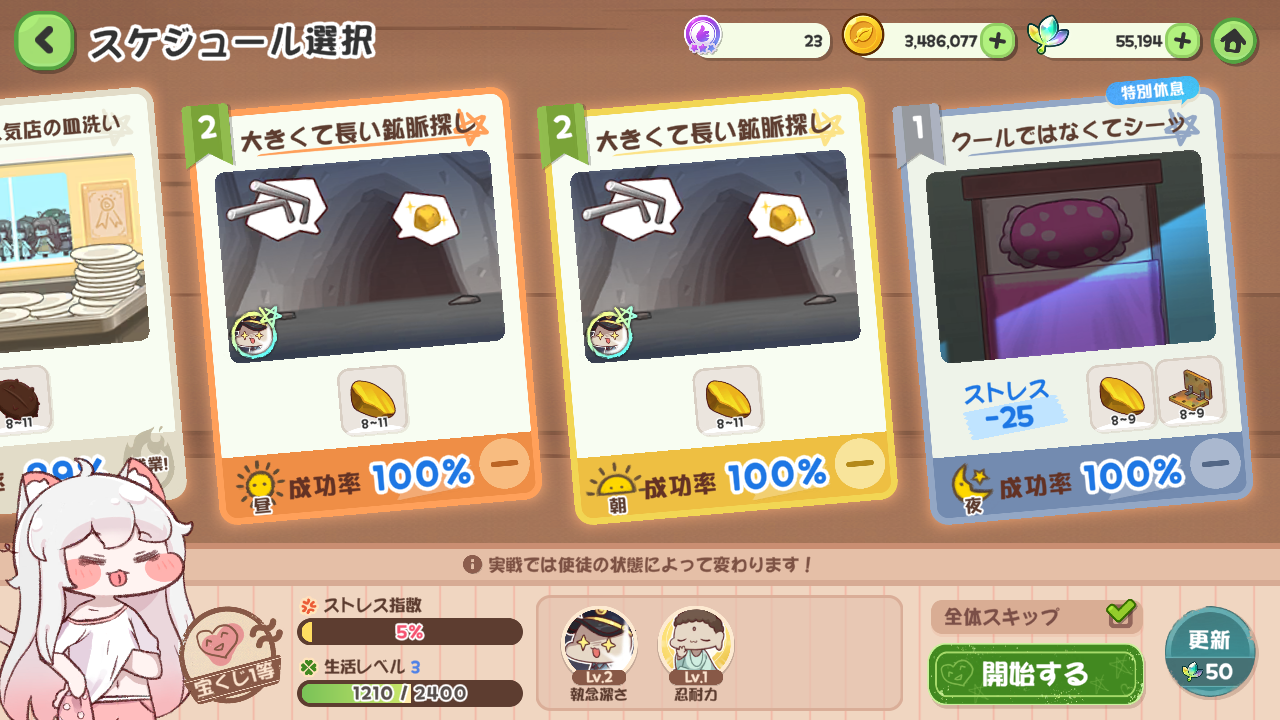Add more crystal gems with plus button
The width and height of the screenshot is (1280, 720).
pos(1182,41)
